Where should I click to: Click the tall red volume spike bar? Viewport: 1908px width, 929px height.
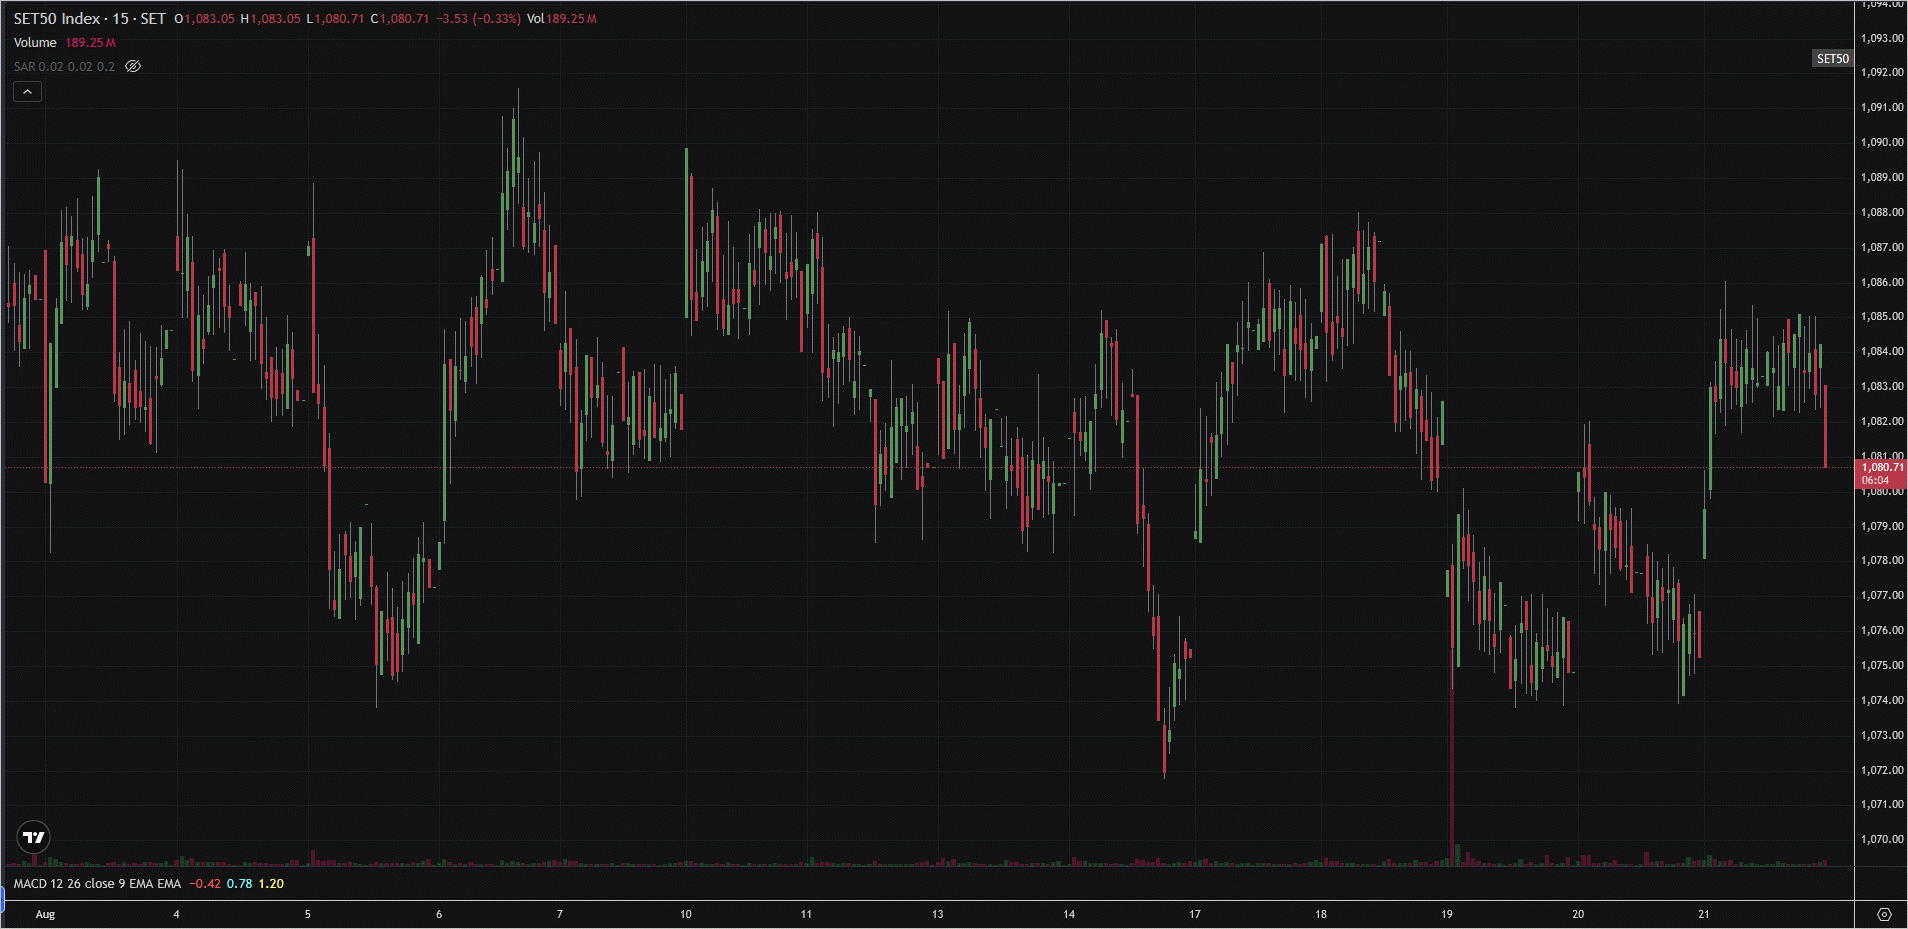(1452, 770)
